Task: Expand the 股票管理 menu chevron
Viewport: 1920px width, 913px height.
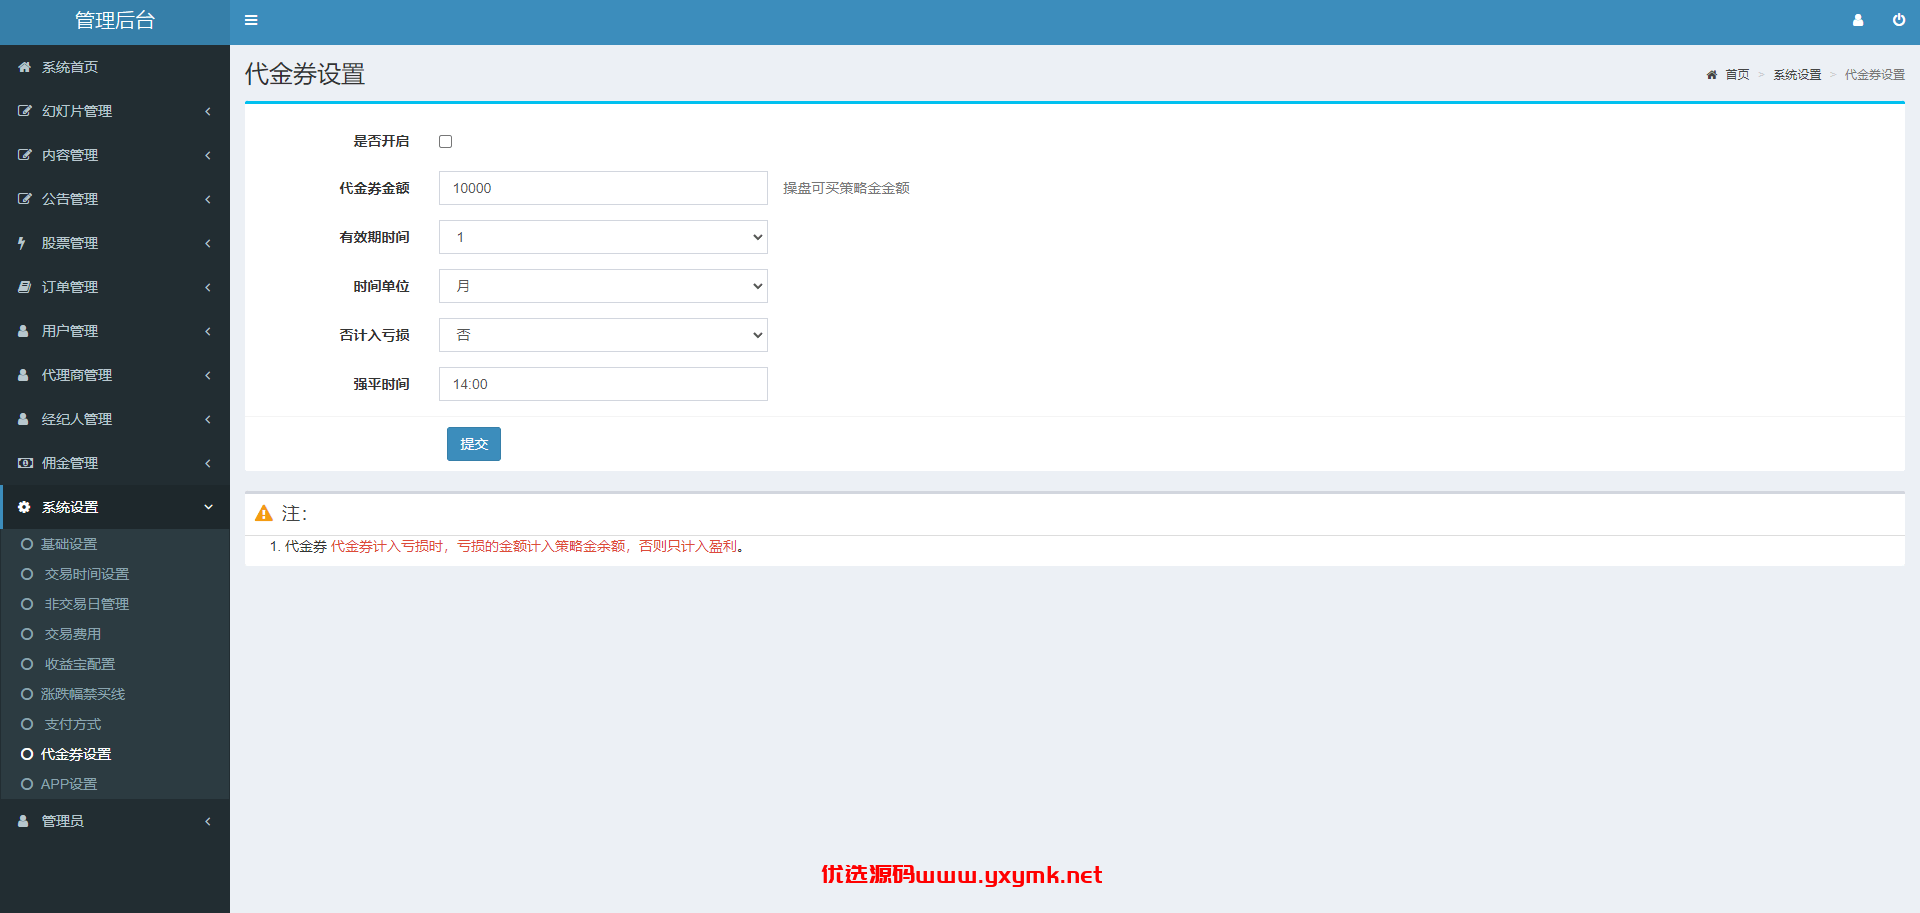Action: [208, 243]
